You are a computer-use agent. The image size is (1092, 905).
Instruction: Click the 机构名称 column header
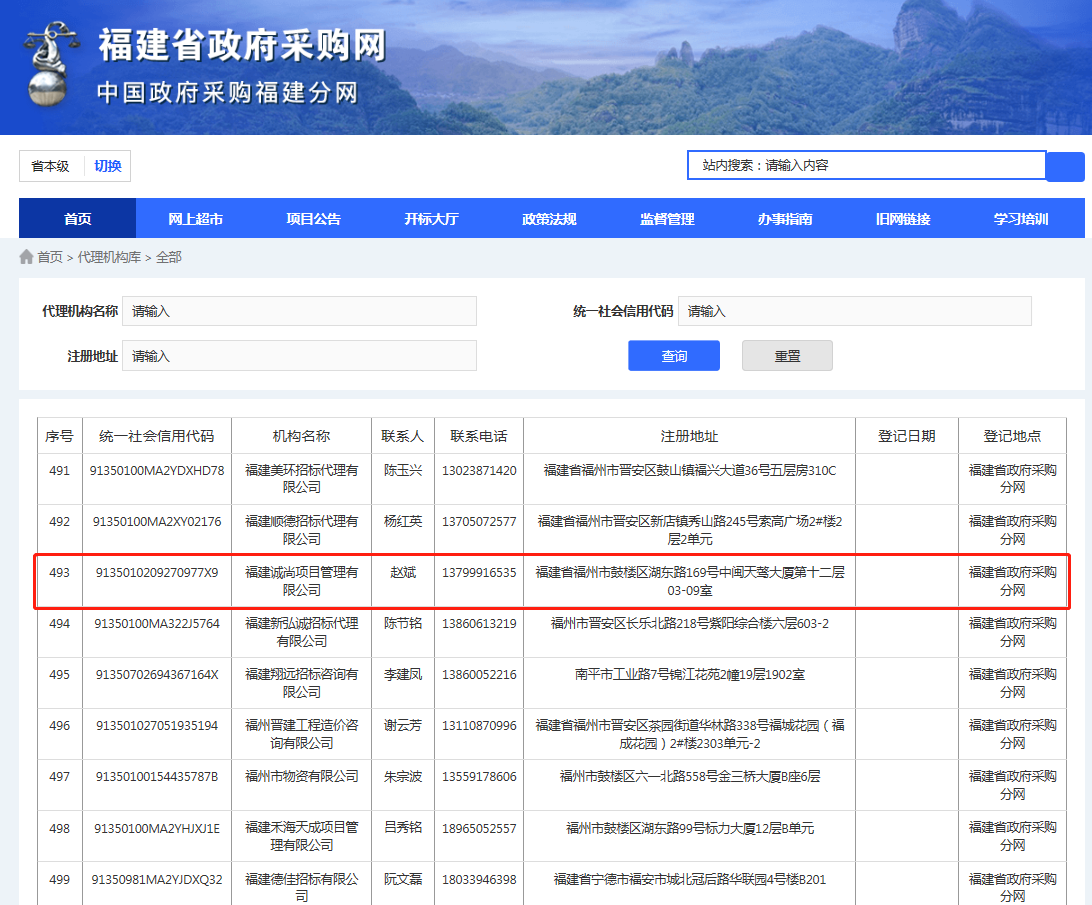pos(302,436)
